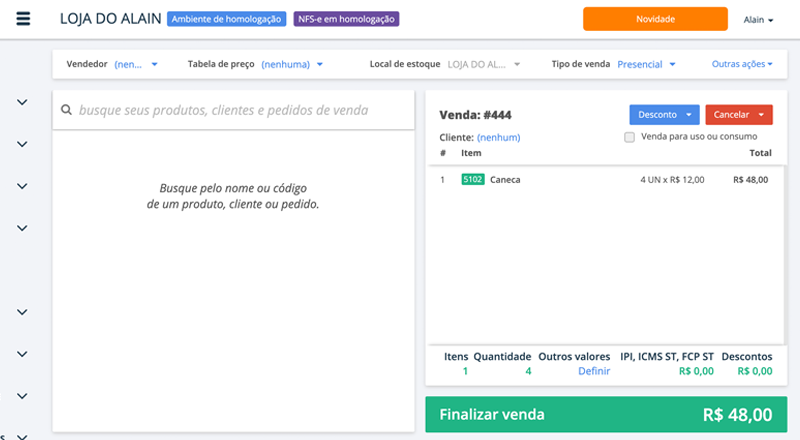
Task: Enable Venda para uso ou consumo
Action: [x=630, y=137]
